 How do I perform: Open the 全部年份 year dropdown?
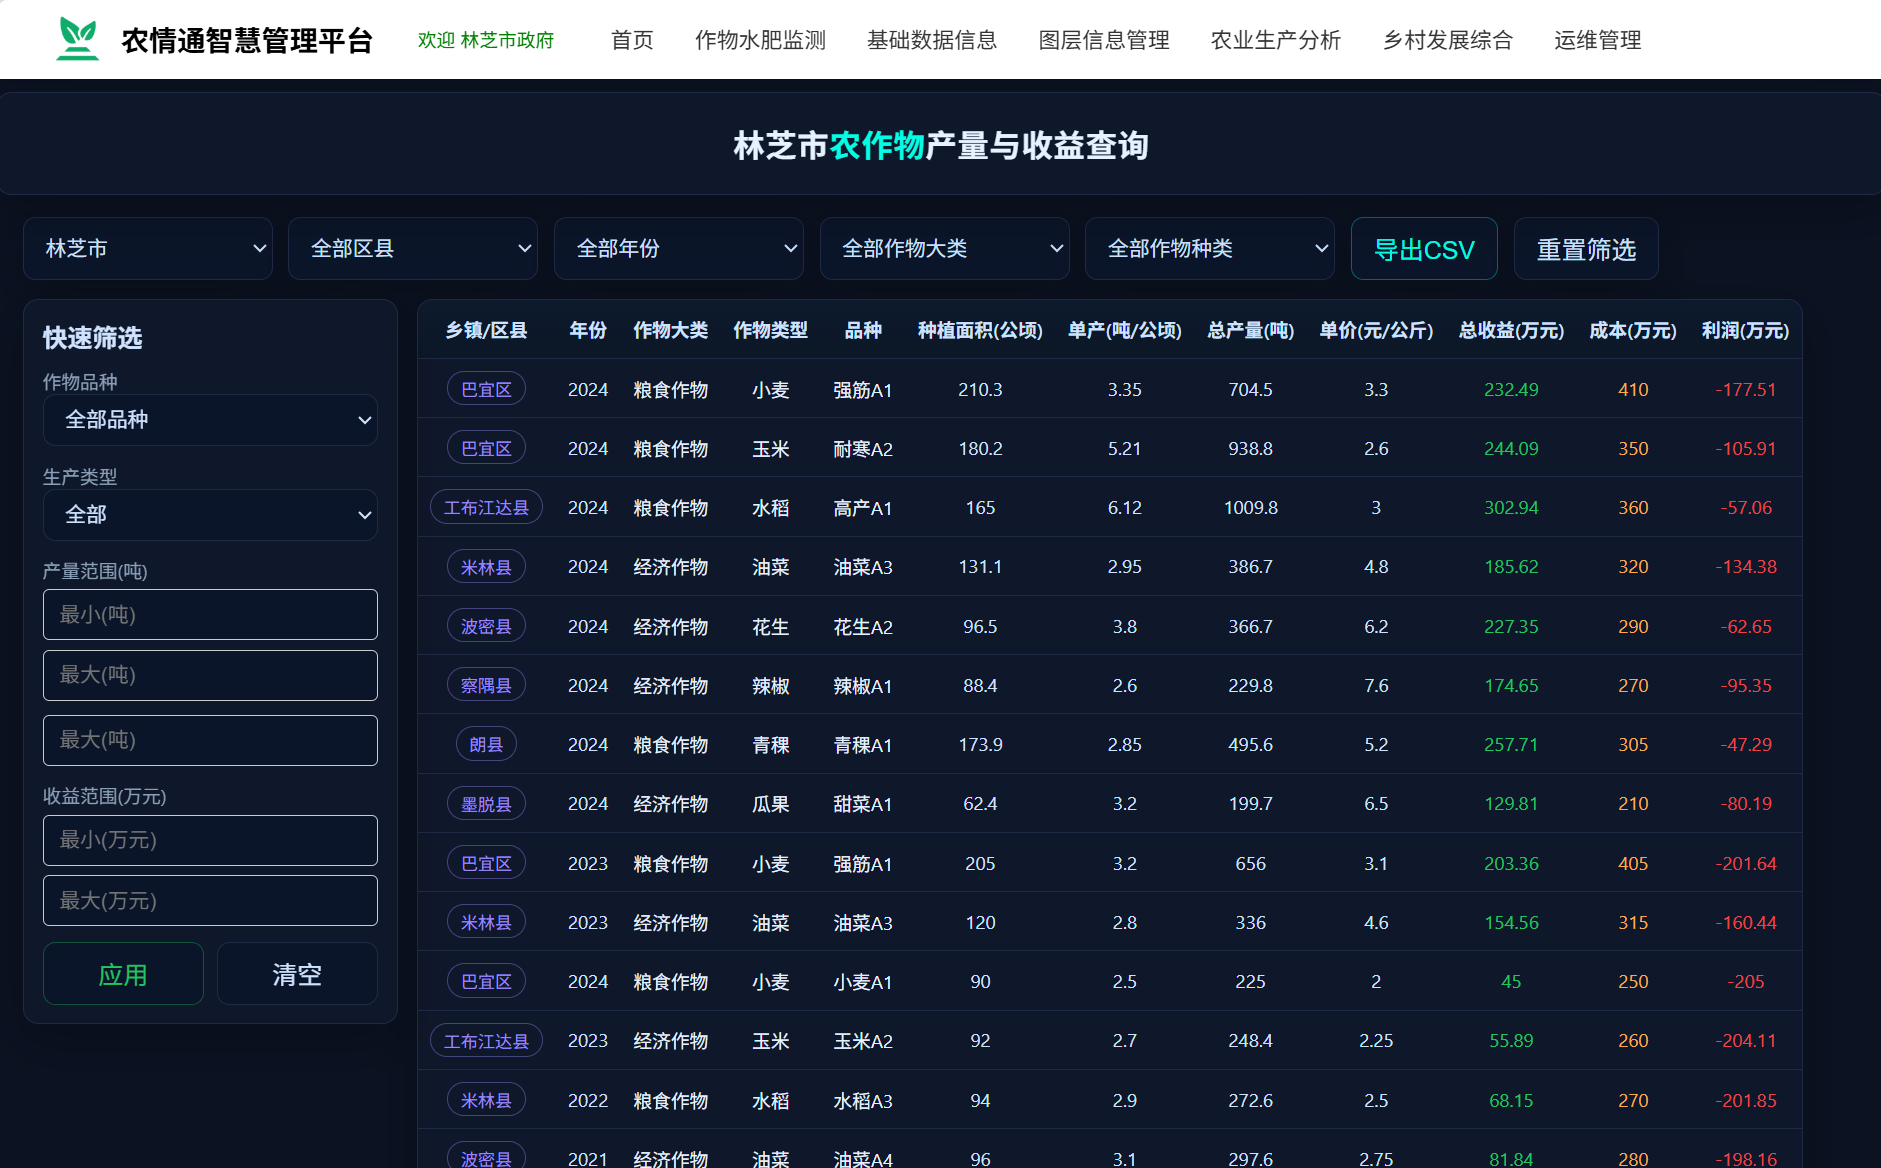(679, 248)
